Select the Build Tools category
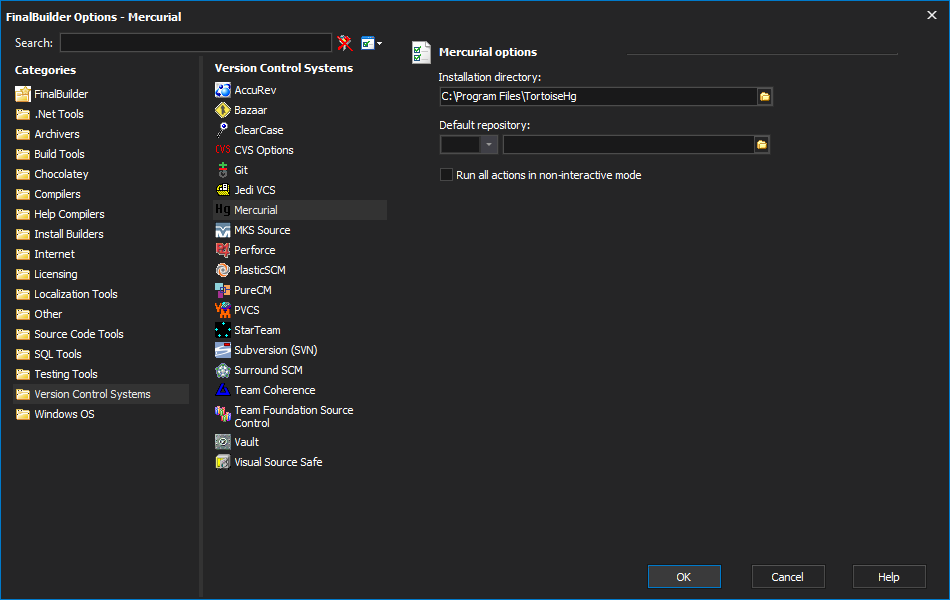 (59, 154)
